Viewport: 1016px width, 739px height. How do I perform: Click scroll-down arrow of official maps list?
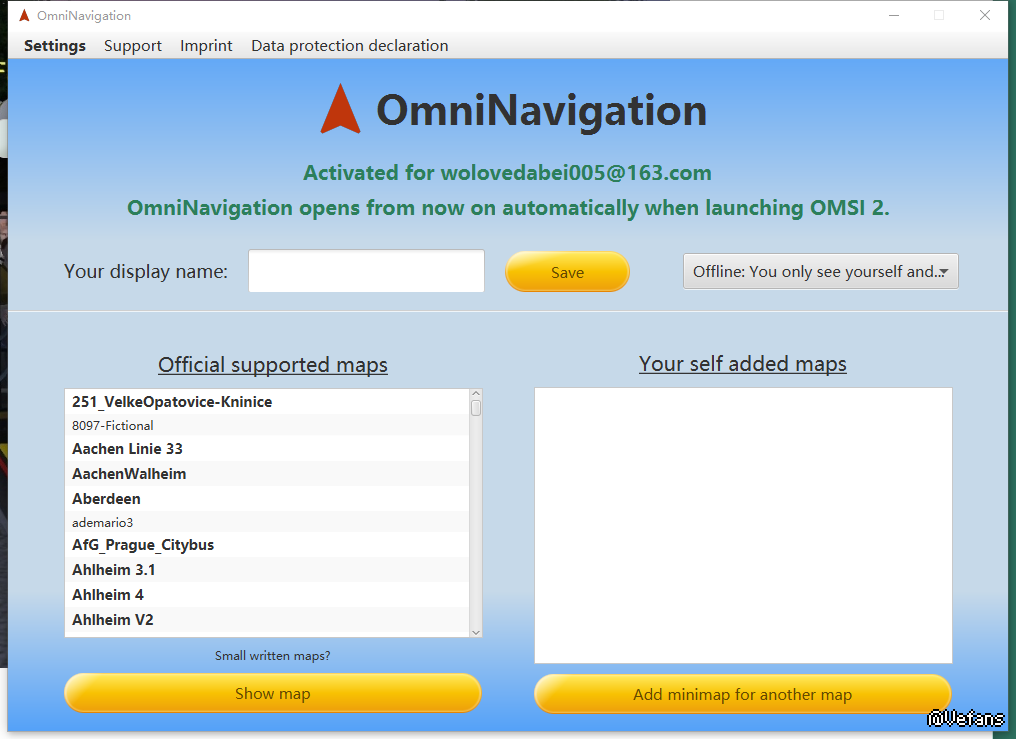coord(476,632)
